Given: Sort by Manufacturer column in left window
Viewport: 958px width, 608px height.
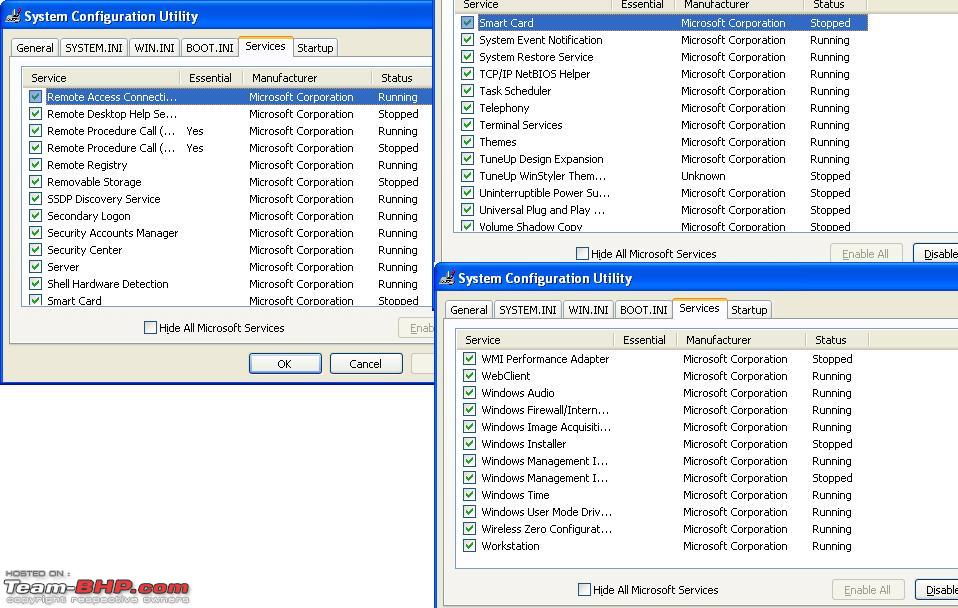Looking at the screenshot, I should pos(307,78).
